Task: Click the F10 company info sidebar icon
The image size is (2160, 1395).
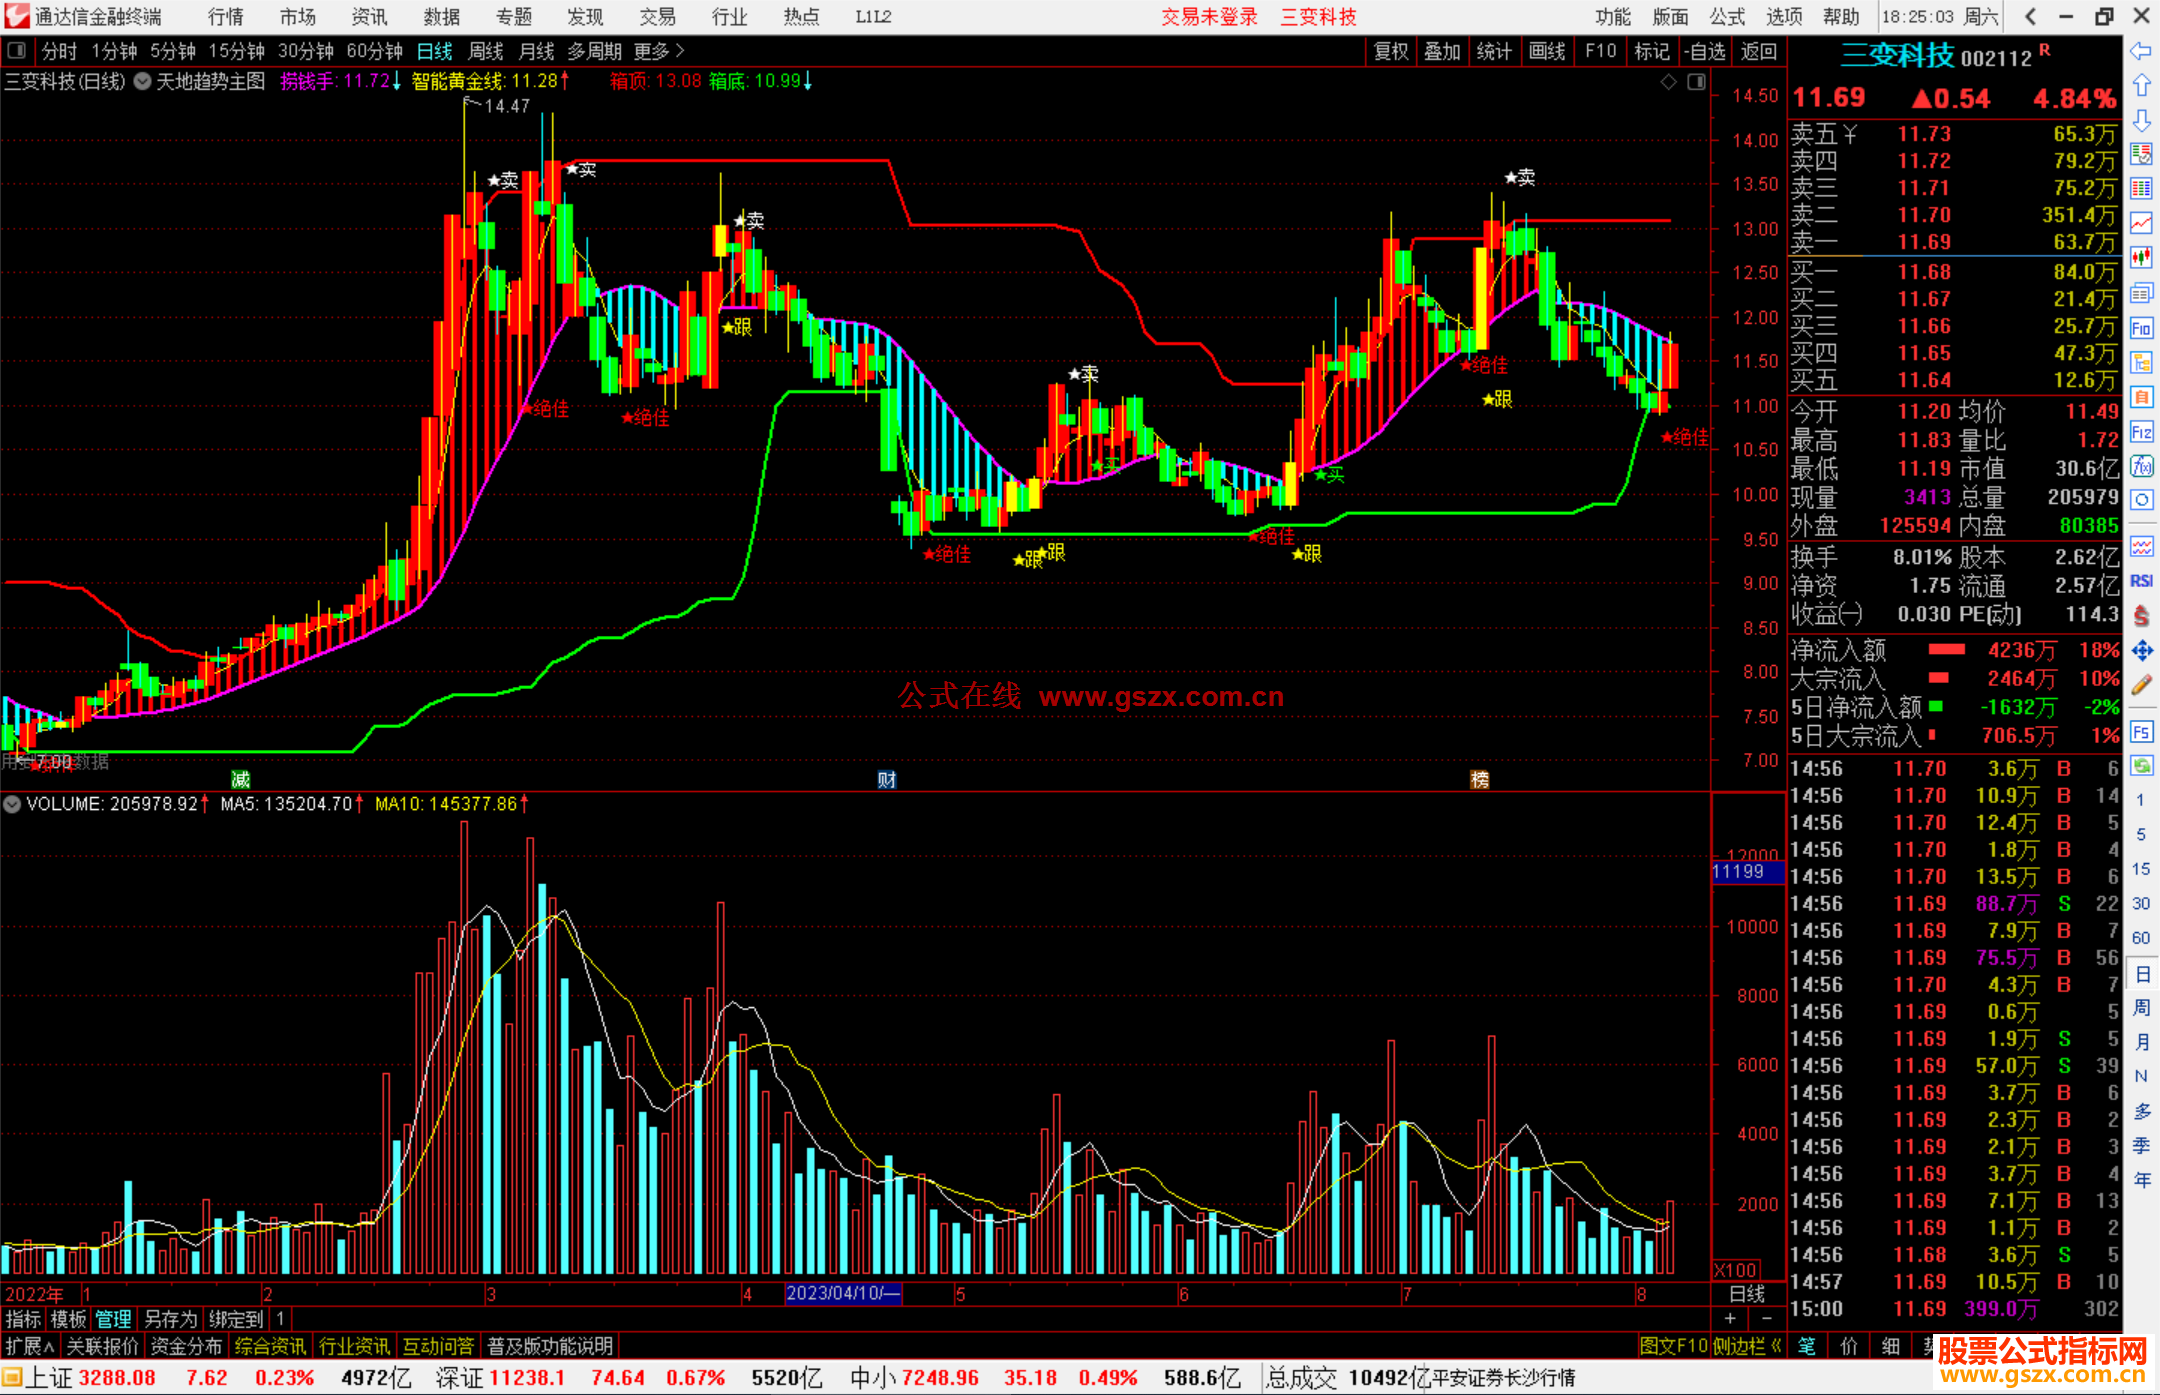Action: click(2141, 328)
